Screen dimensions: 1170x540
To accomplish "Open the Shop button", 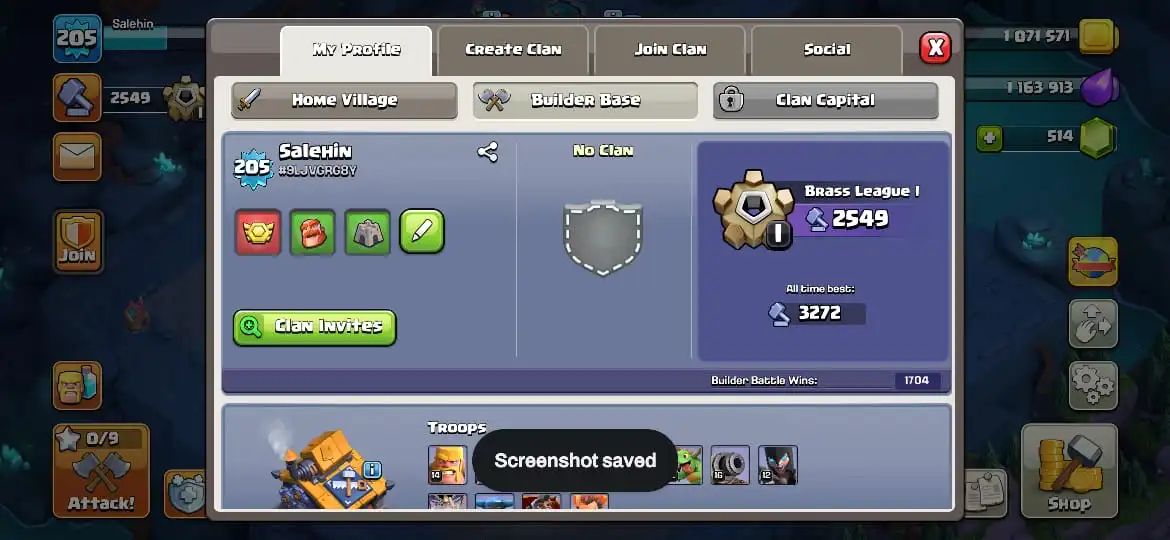I will (x=1069, y=471).
